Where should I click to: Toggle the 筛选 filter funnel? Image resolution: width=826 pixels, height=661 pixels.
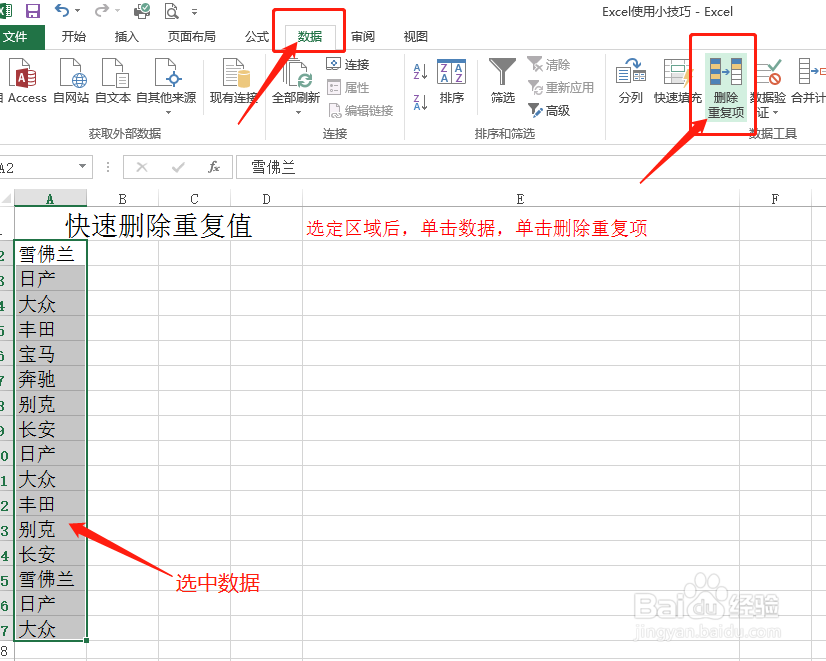pyautogui.click(x=503, y=82)
